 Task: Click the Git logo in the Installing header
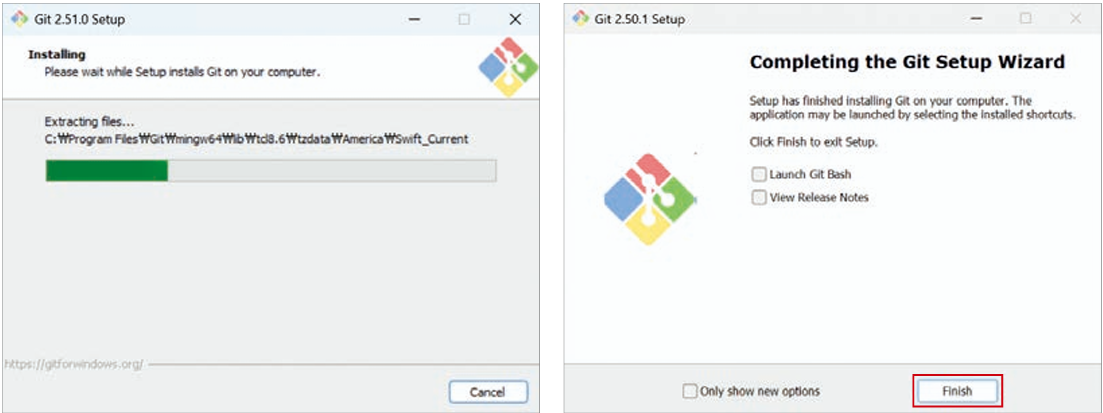click(x=508, y=68)
